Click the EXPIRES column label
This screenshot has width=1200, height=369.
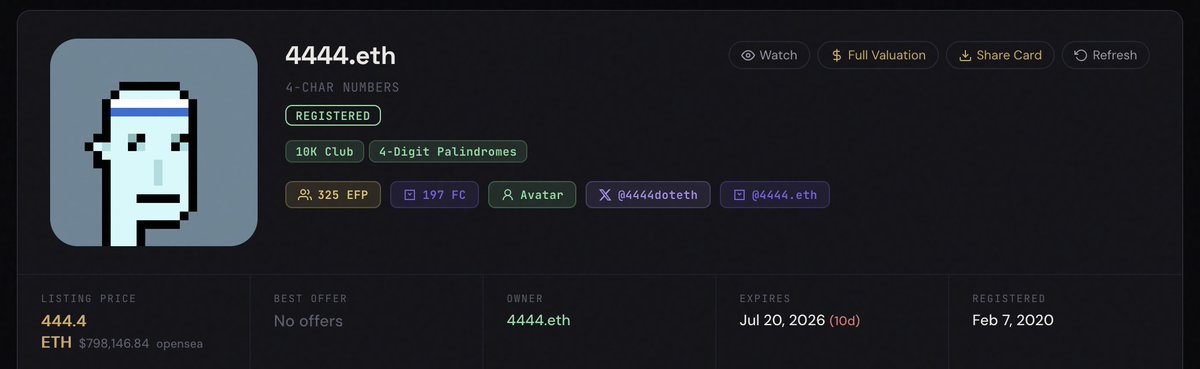click(x=765, y=298)
